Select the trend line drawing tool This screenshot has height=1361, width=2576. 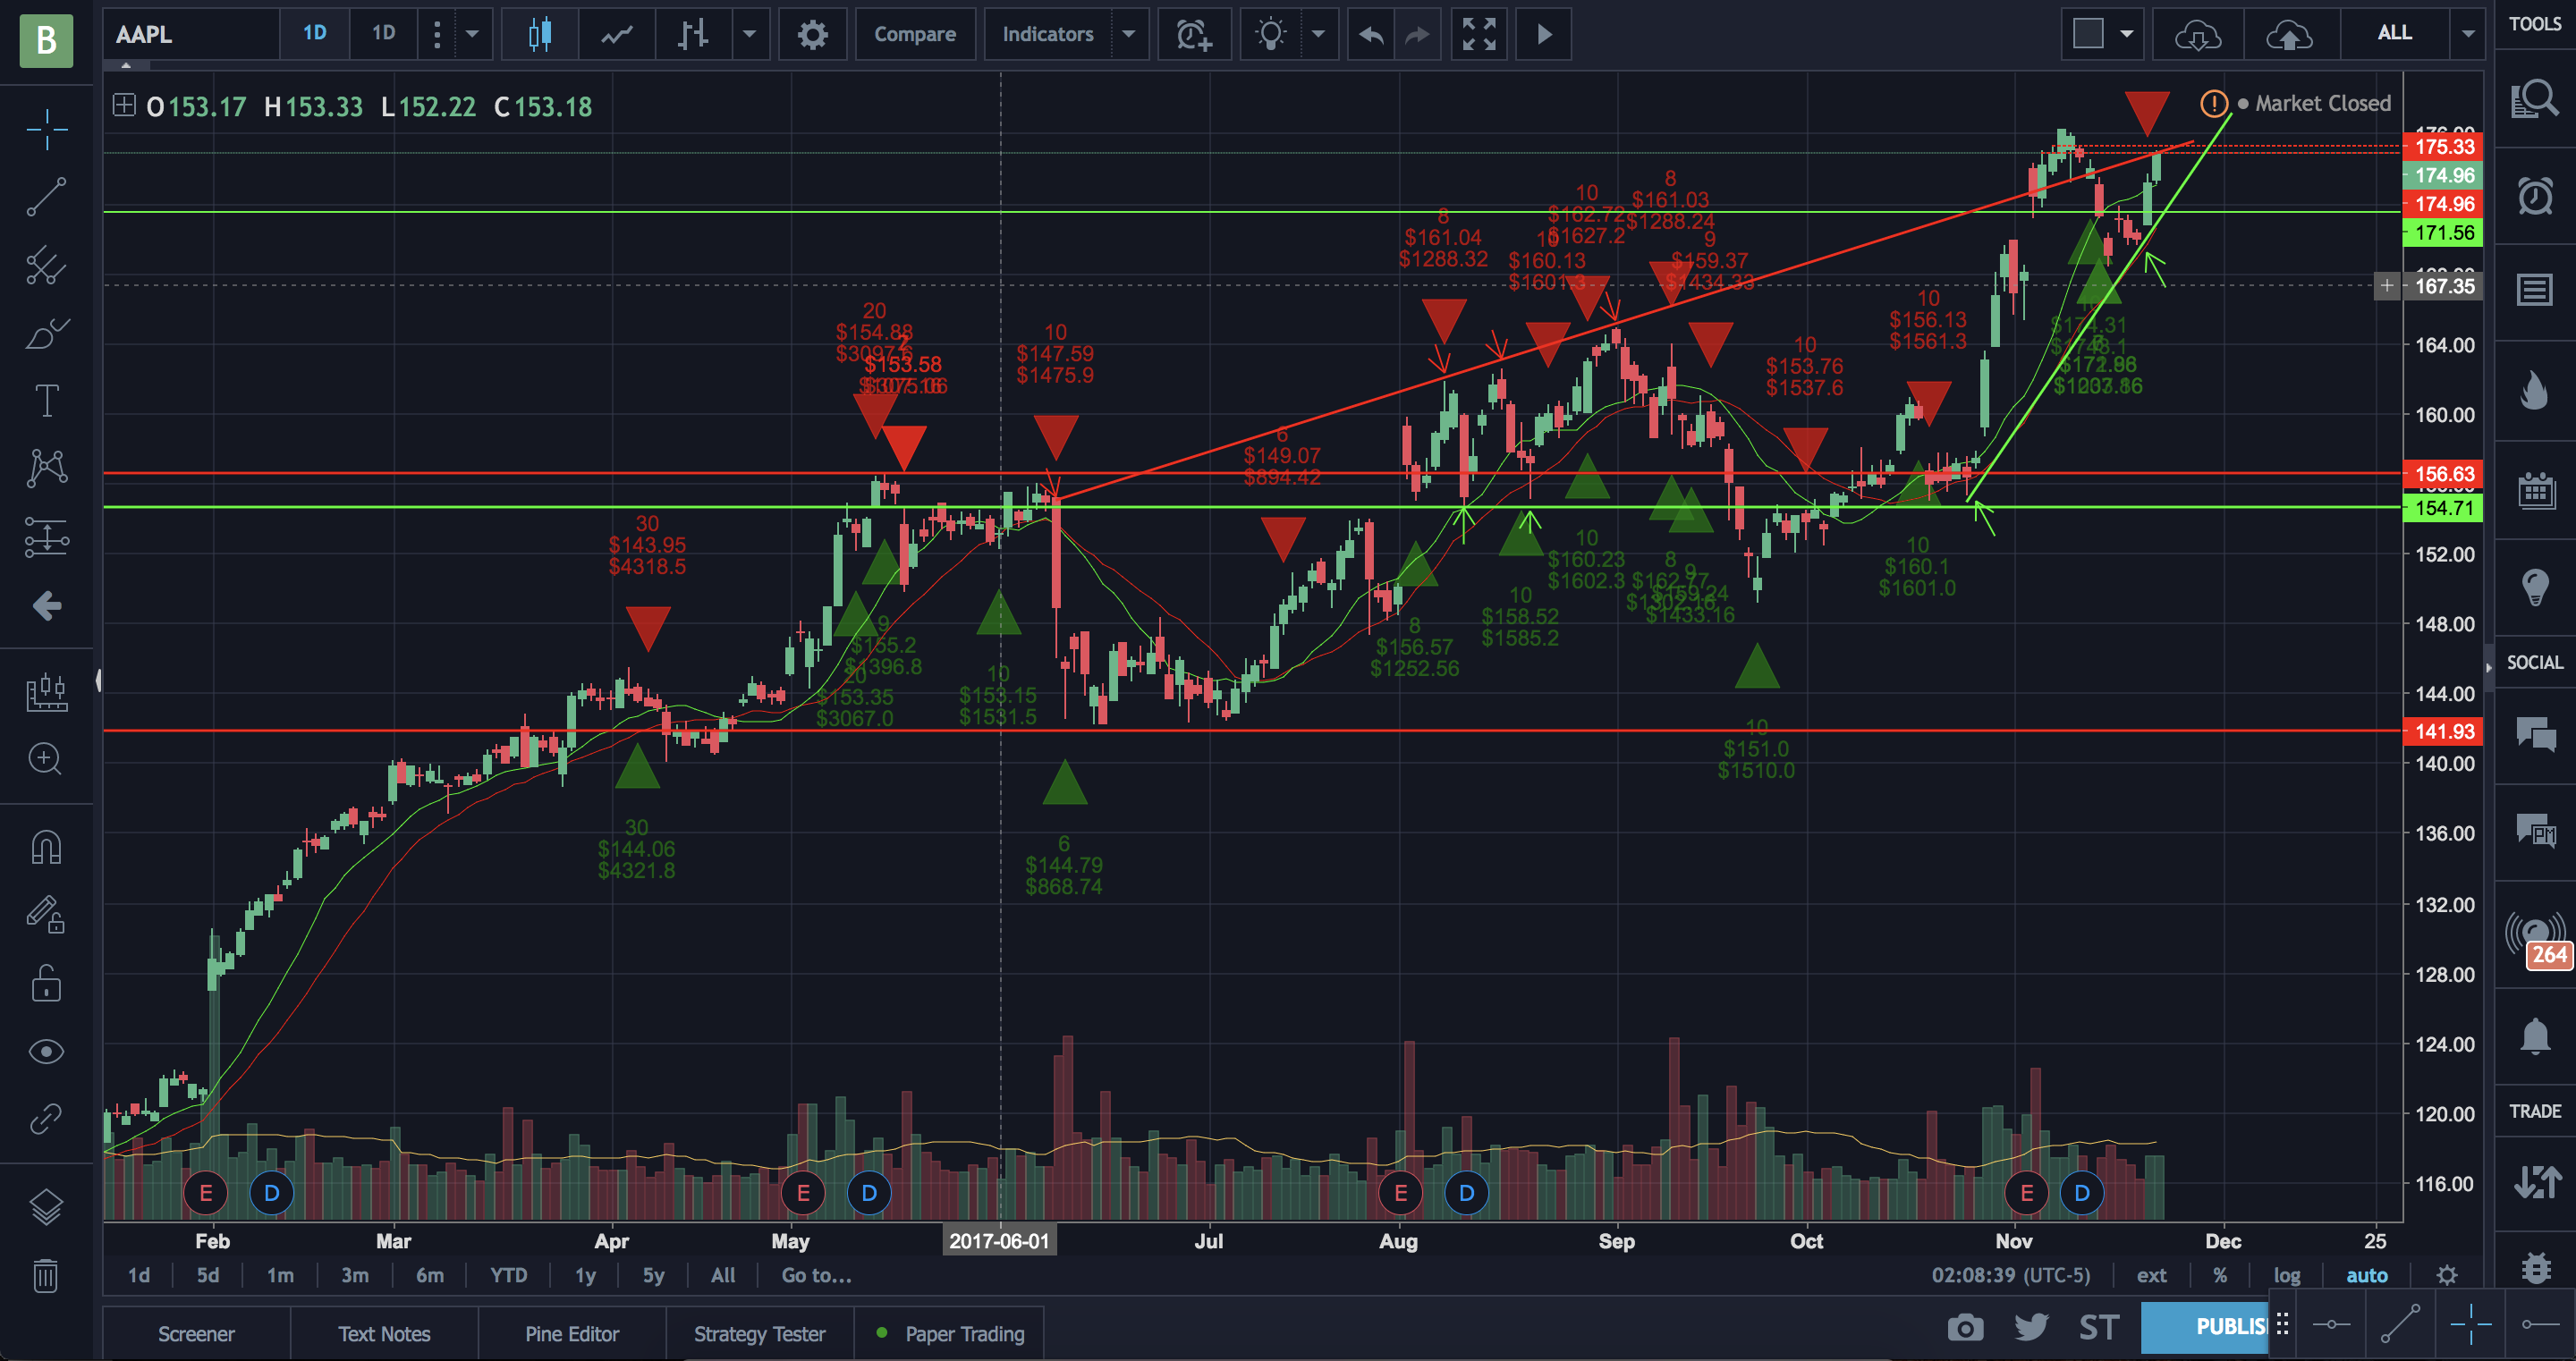coord(46,197)
